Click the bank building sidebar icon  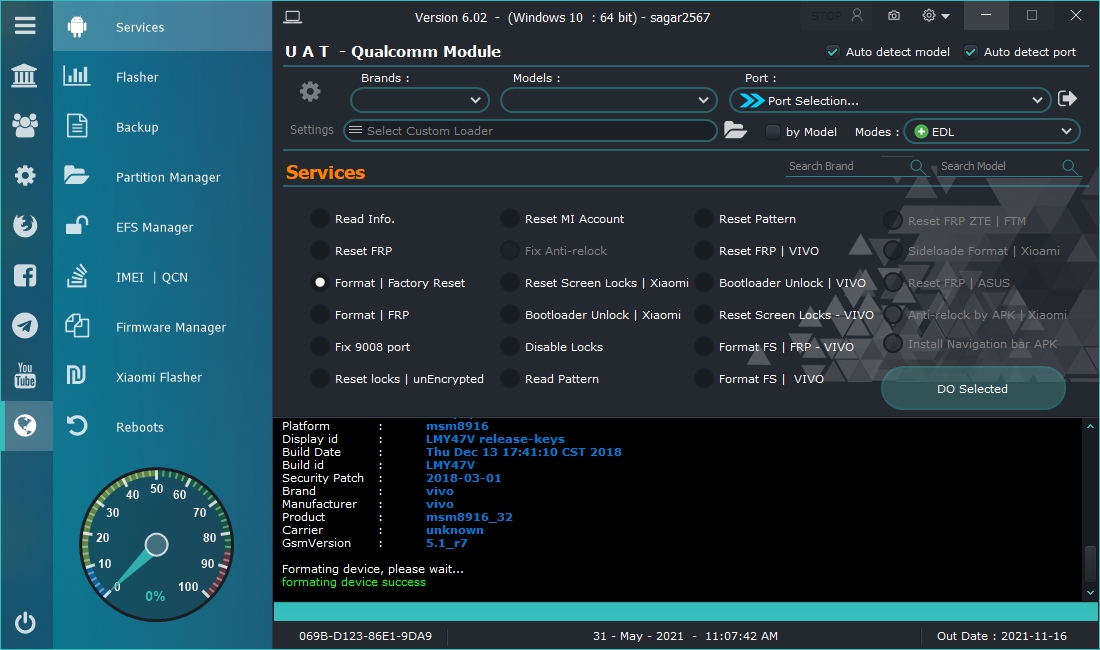pos(25,76)
